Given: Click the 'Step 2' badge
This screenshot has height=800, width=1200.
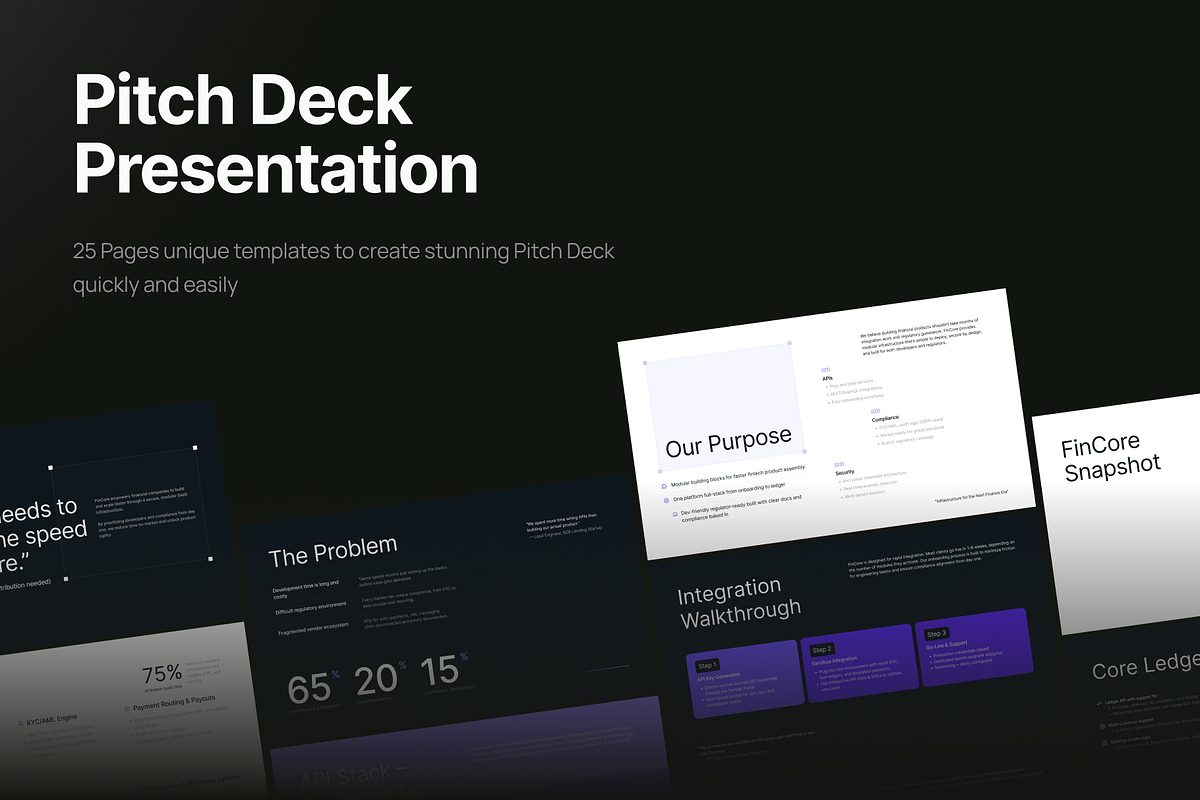Looking at the screenshot, I should (822, 650).
